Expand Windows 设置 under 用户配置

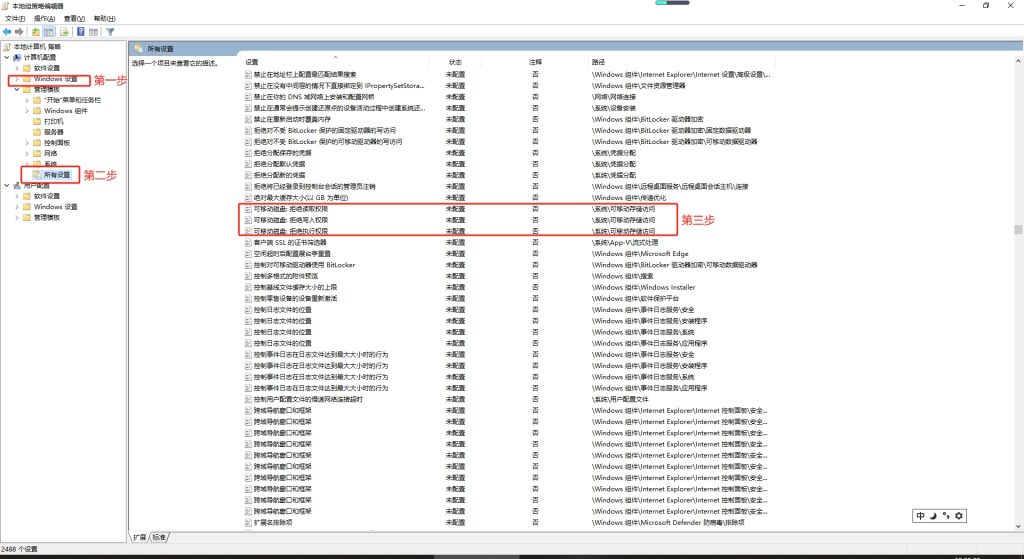point(17,207)
